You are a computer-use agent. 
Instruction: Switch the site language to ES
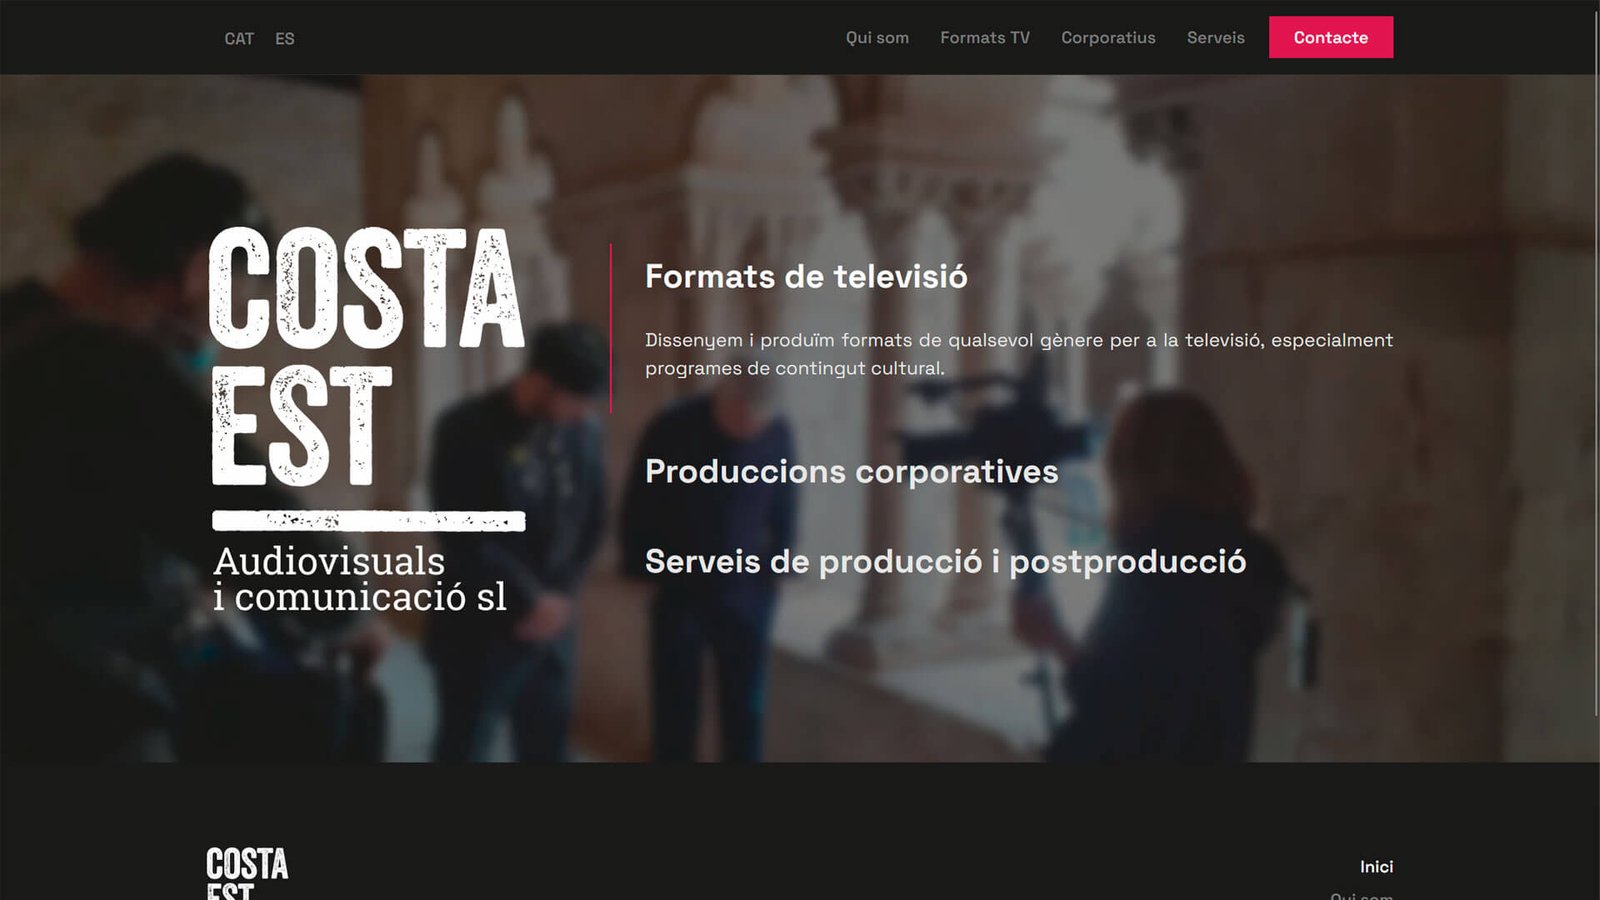click(x=285, y=39)
